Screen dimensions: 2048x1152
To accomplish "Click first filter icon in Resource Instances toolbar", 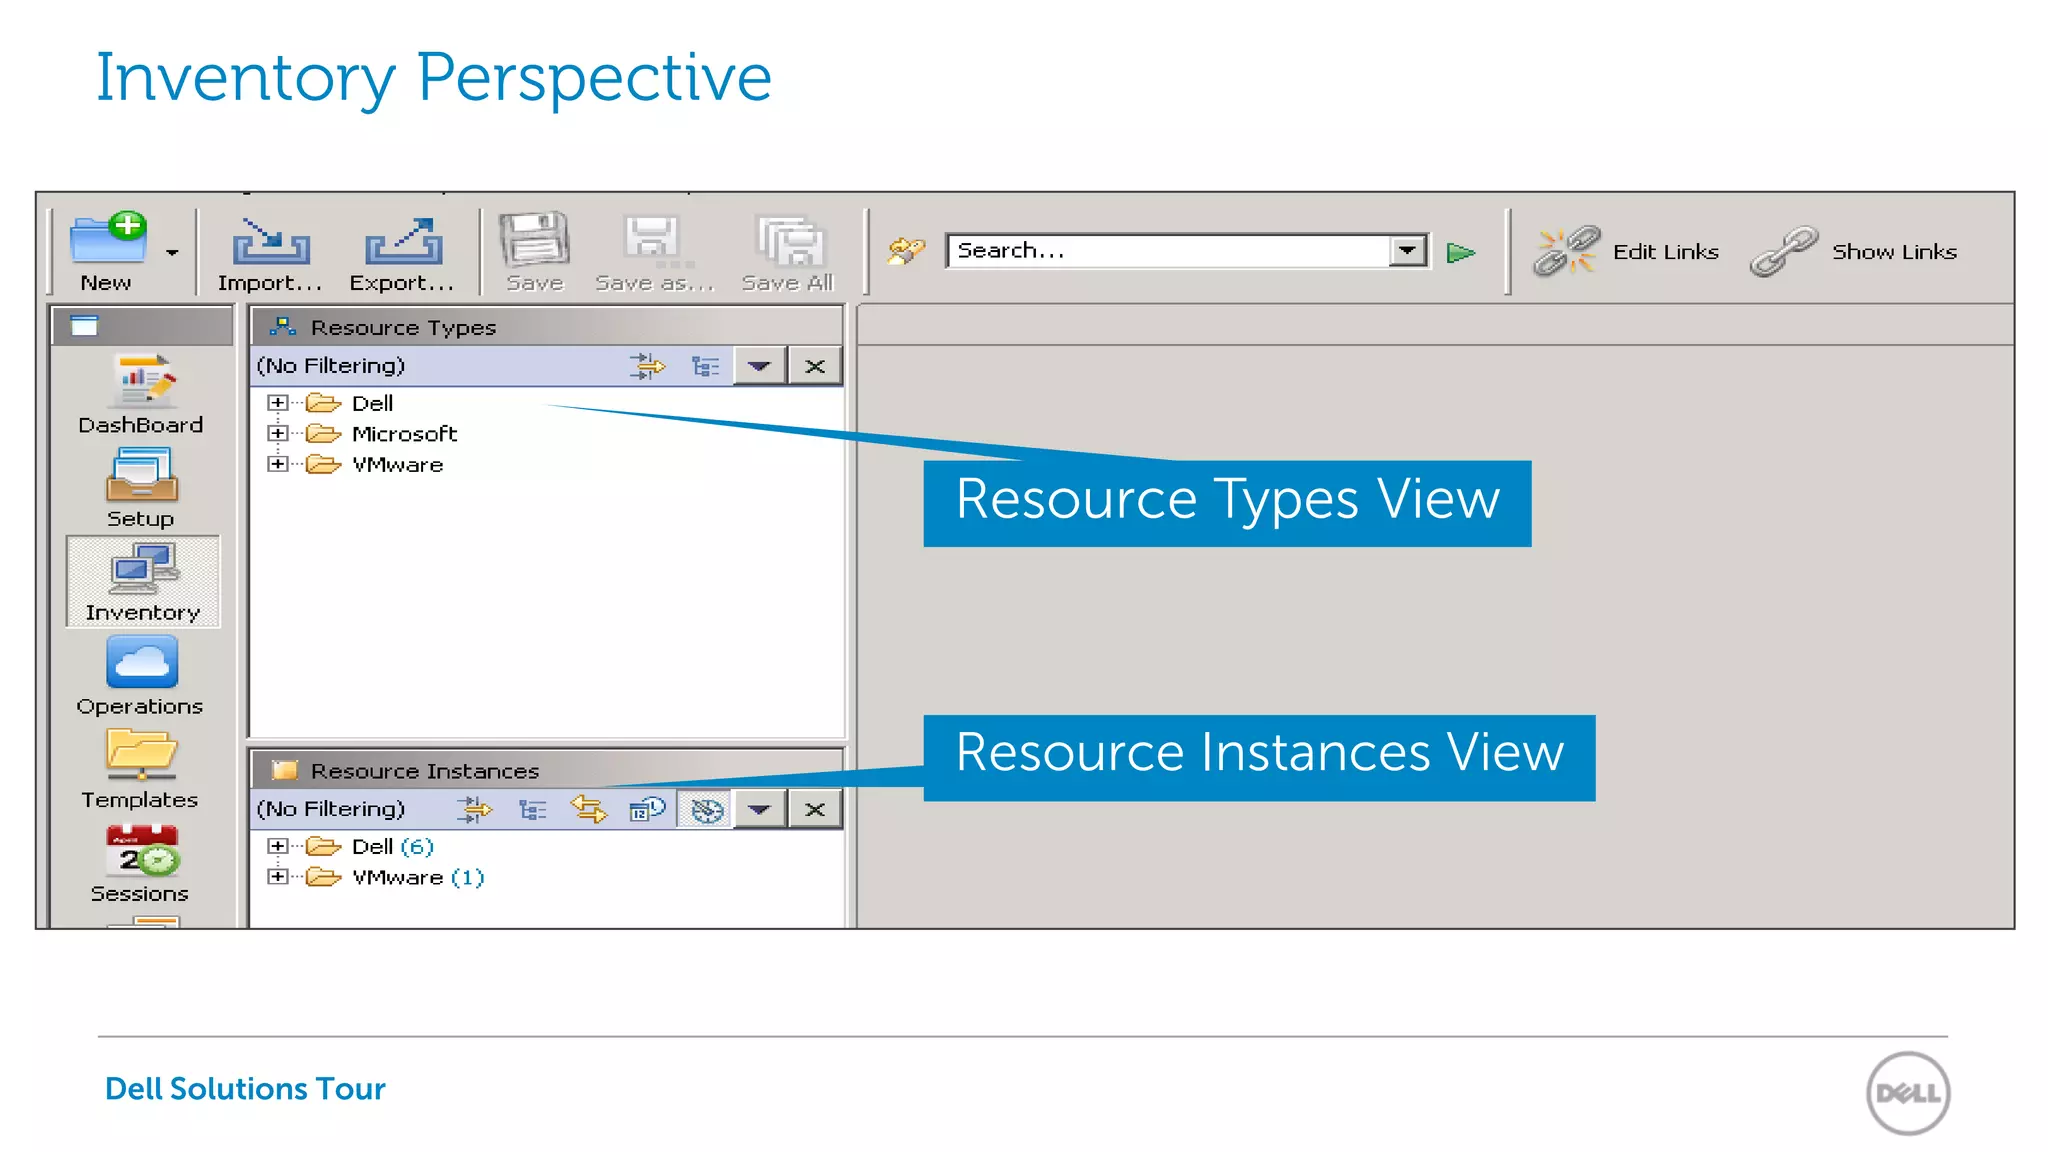I will (474, 810).
